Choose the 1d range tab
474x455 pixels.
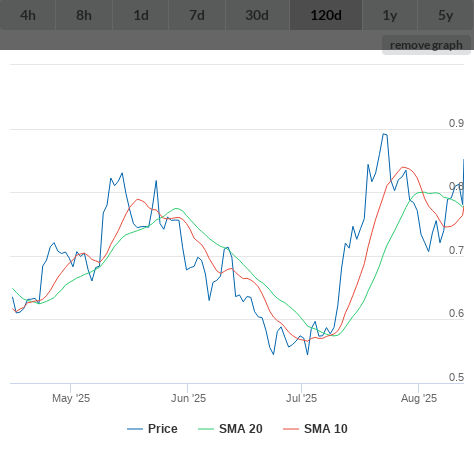click(x=141, y=15)
